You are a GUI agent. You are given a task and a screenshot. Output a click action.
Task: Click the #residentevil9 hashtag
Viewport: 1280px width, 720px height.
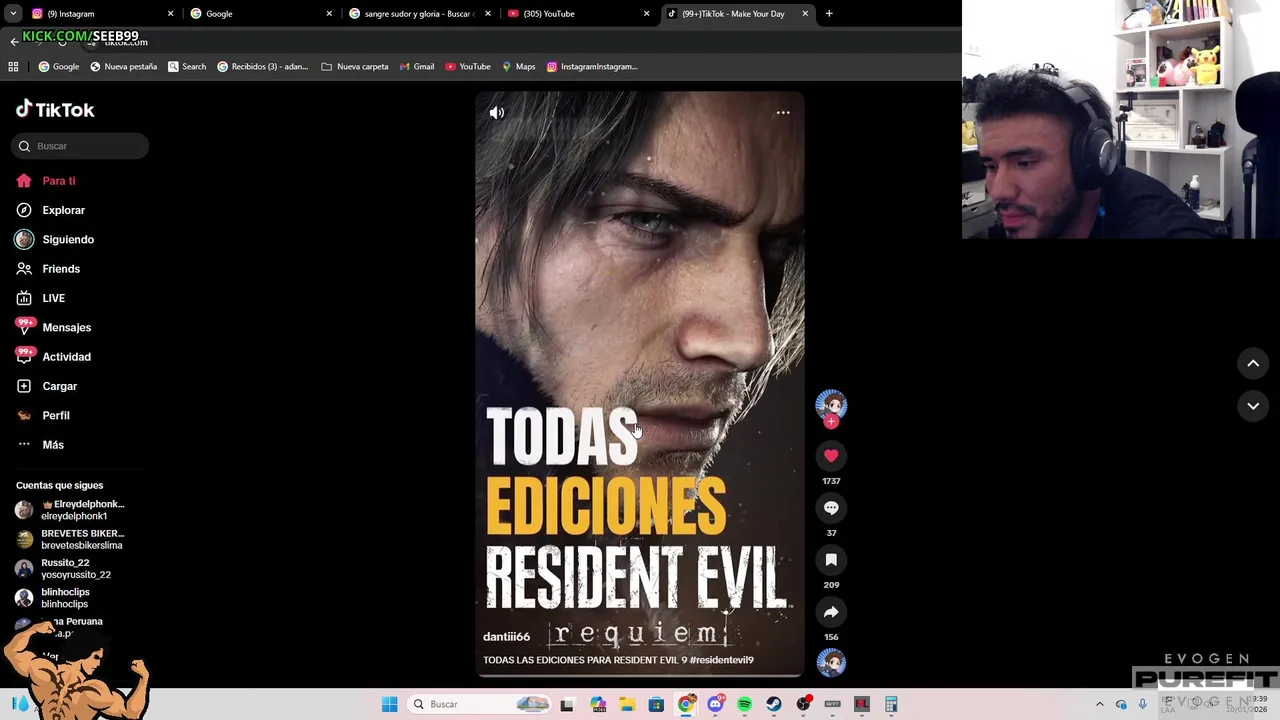click(x=722, y=660)
